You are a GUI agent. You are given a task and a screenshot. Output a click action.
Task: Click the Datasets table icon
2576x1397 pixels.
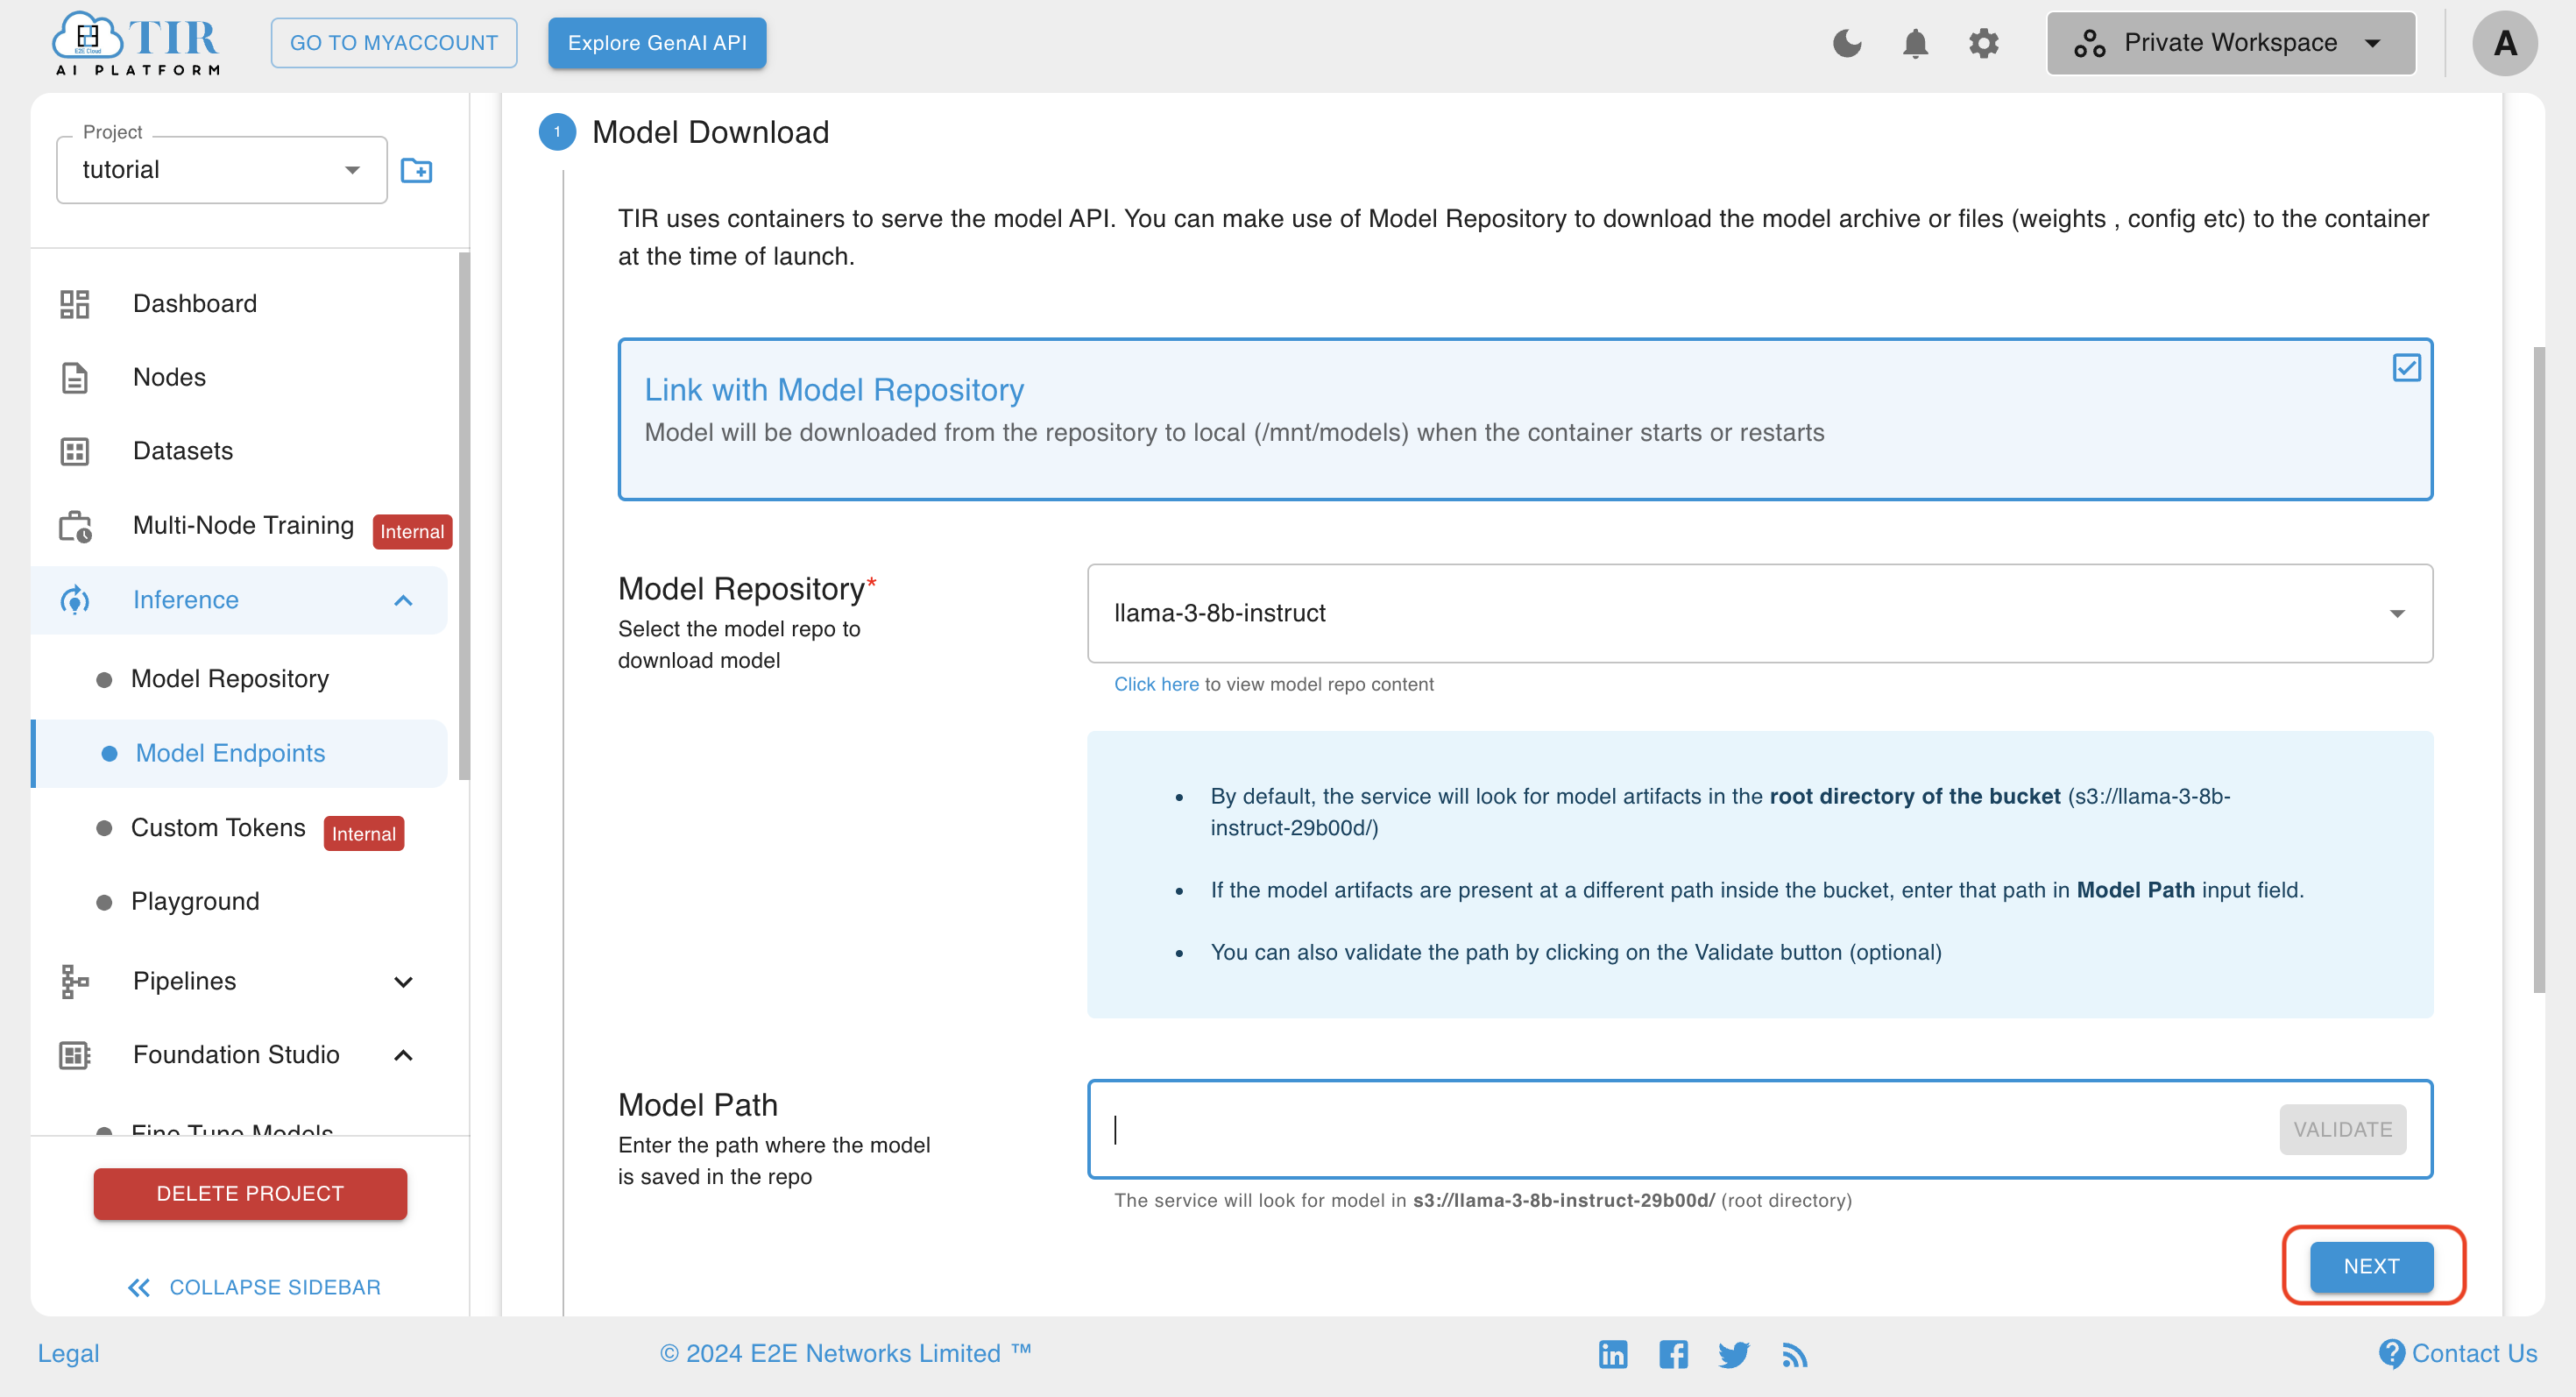75,452
